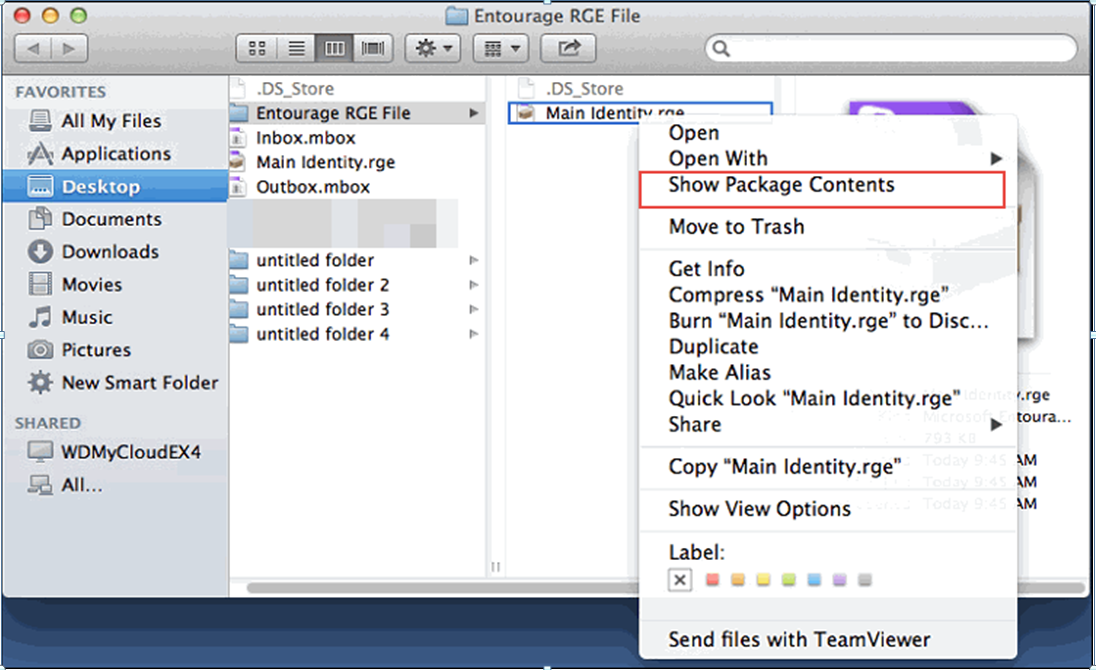
Task: Select Entourage RGE File folder
Action: coord(356,113)
